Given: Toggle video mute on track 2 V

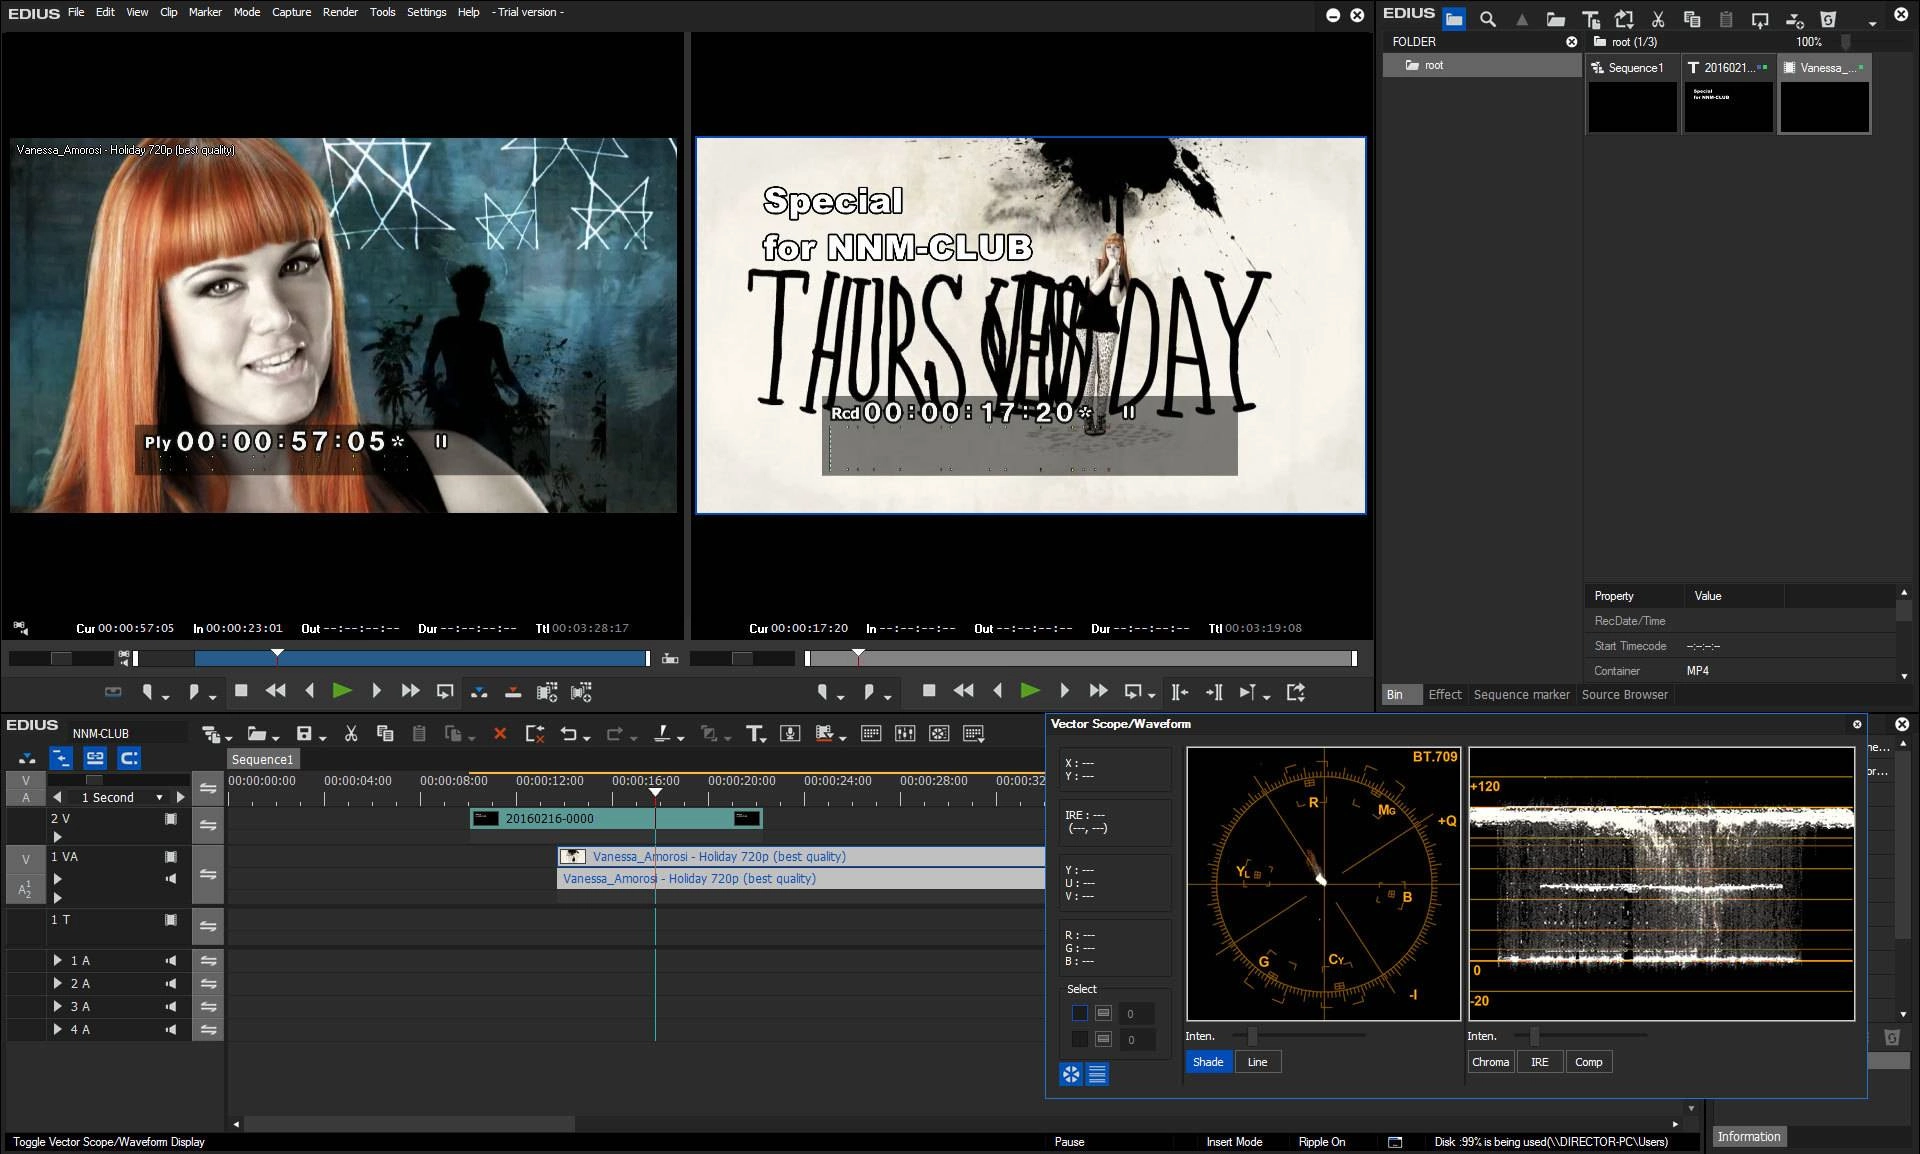Looking at the screenshot, I should tap(171, 818).
